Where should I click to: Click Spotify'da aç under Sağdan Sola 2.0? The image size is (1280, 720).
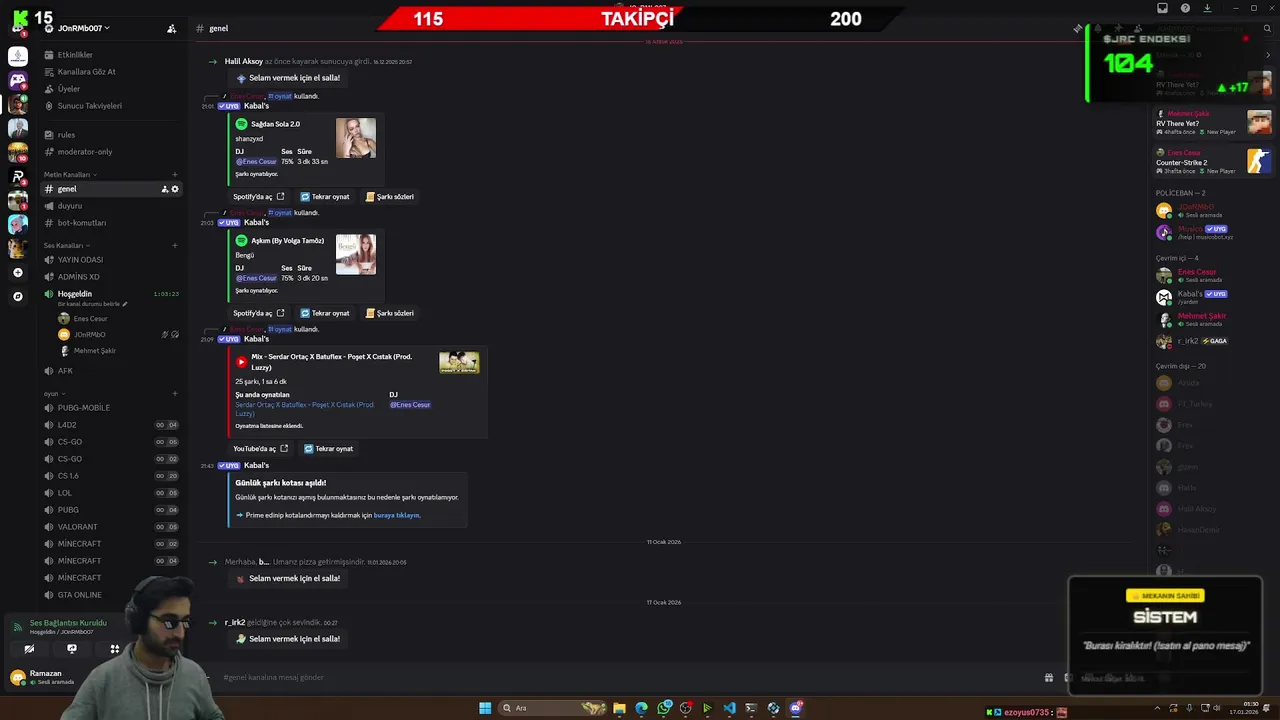[x=259, y=197]
